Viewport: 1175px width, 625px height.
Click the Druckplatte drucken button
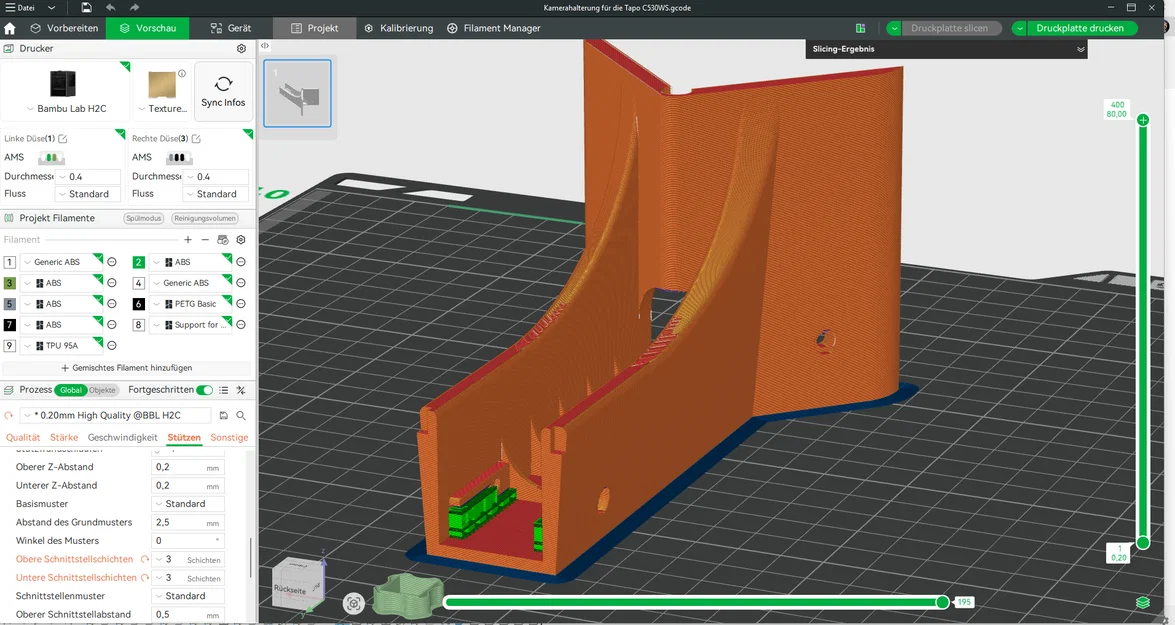point(1080,28)
